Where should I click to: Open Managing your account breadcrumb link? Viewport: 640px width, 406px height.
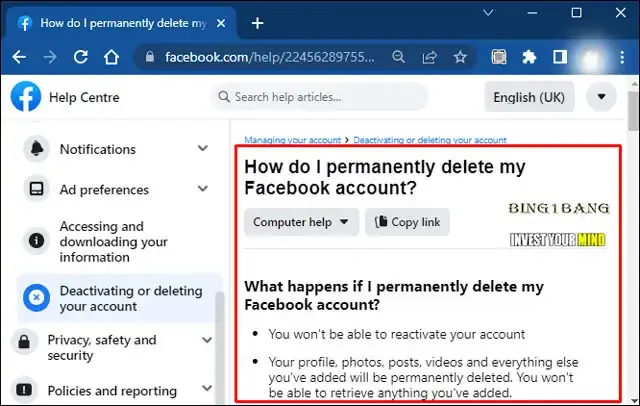coord(292,140)
